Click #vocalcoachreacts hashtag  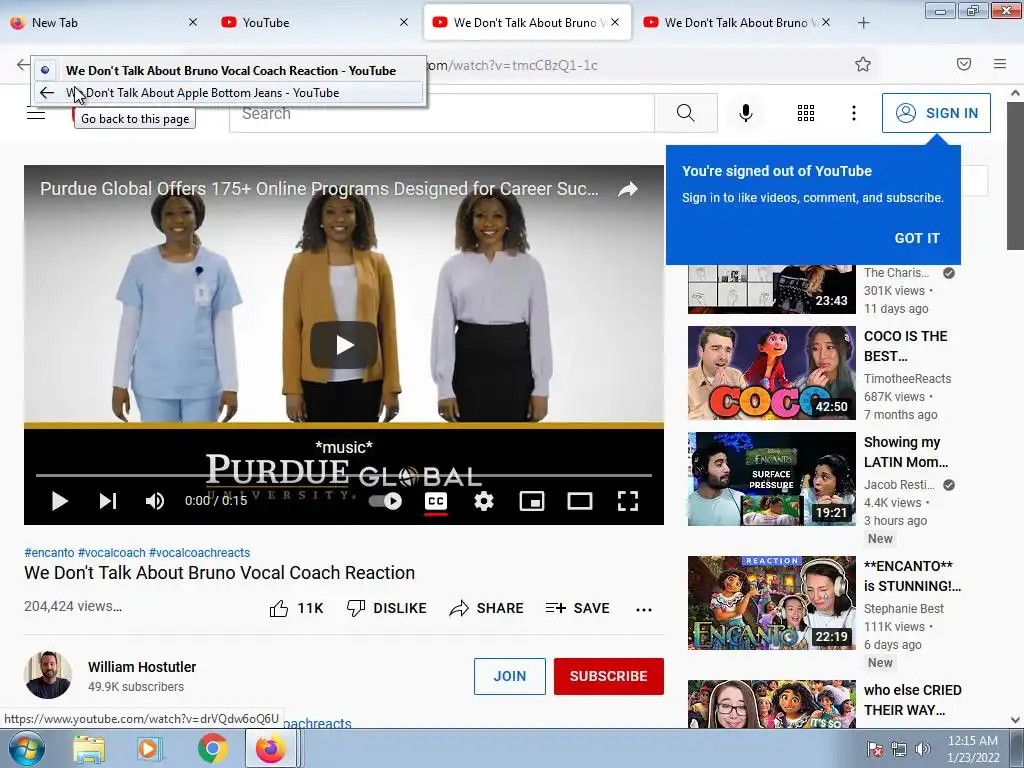click(199, 552)
